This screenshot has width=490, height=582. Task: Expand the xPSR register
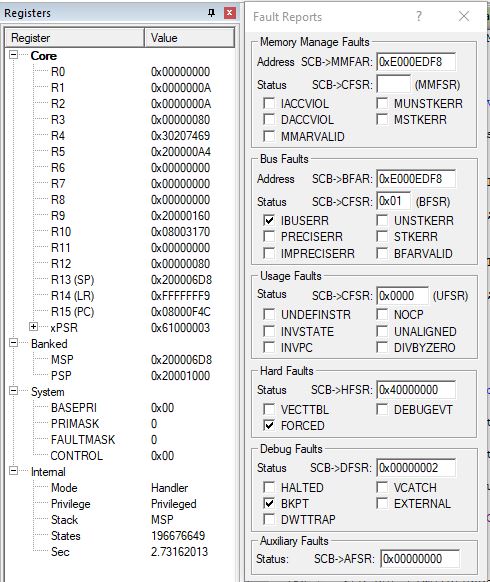33,327
